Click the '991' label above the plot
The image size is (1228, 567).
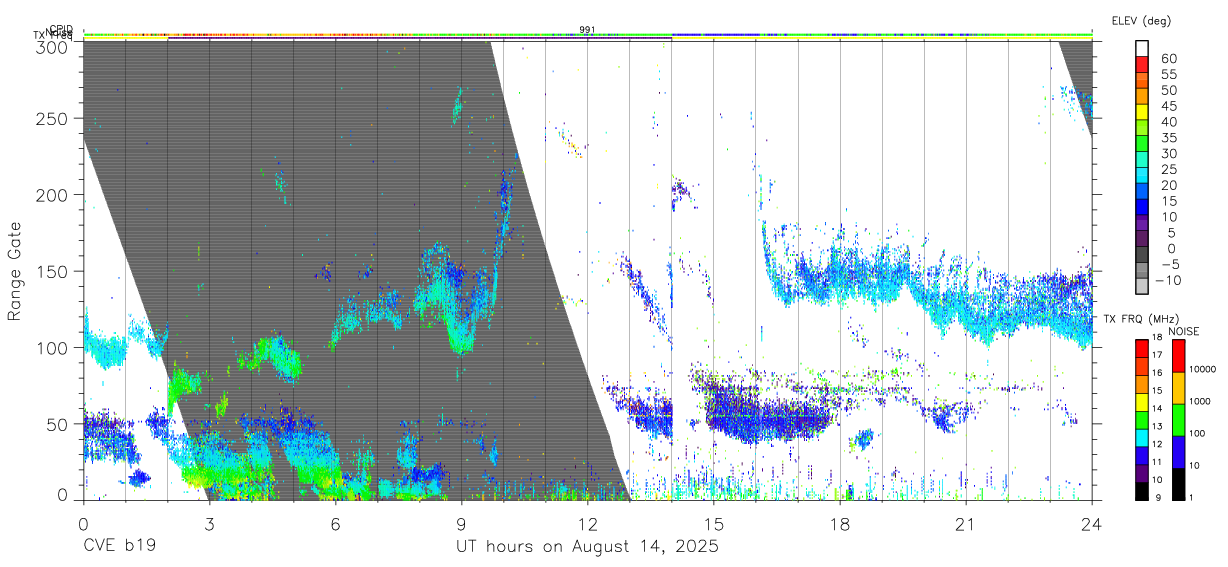click(x=587, y=30)
